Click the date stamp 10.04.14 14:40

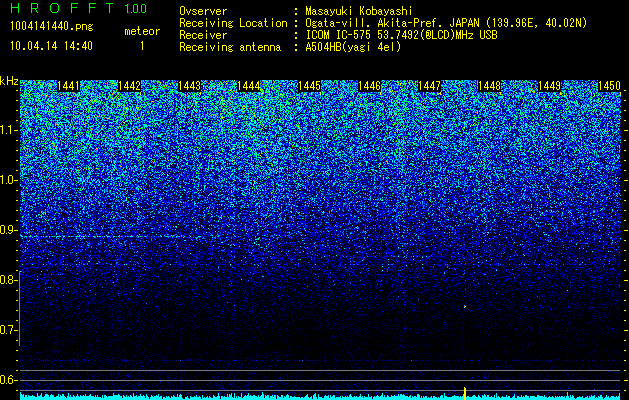[51, 46]
